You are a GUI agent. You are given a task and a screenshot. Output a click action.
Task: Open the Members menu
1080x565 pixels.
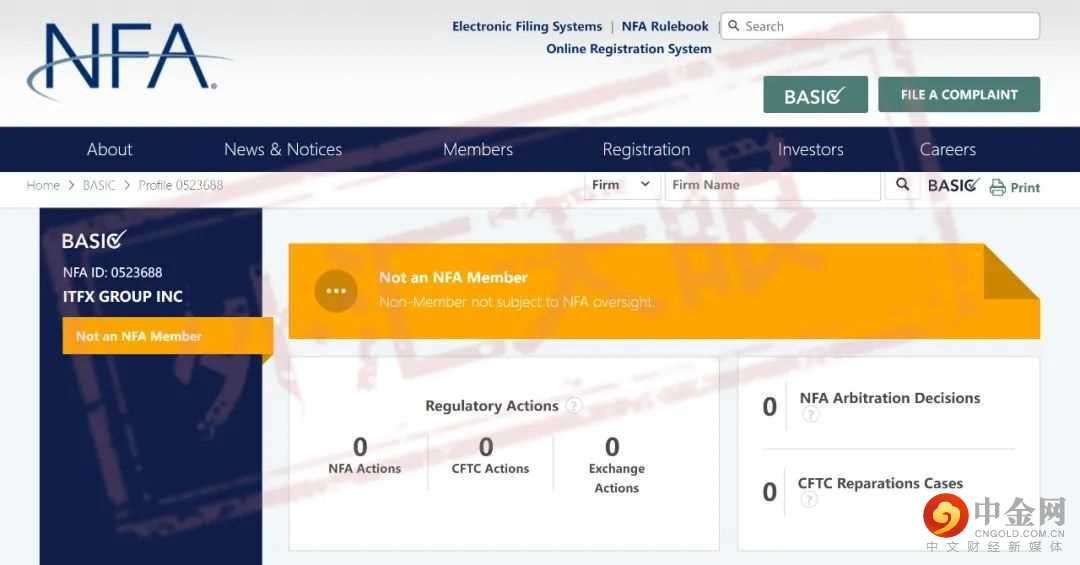(x=478, y=149)
